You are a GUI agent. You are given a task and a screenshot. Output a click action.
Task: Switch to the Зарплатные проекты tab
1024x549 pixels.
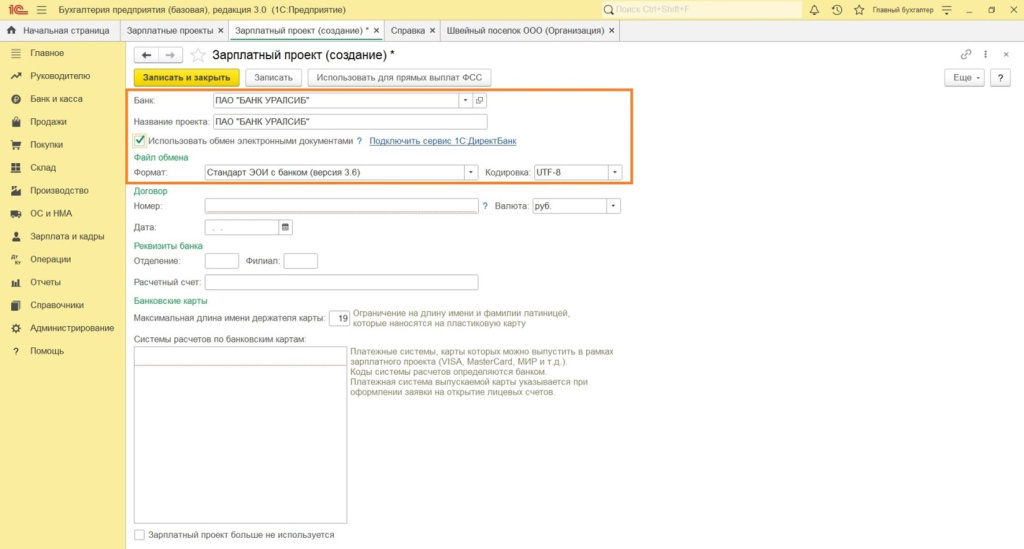pos(170,31)
